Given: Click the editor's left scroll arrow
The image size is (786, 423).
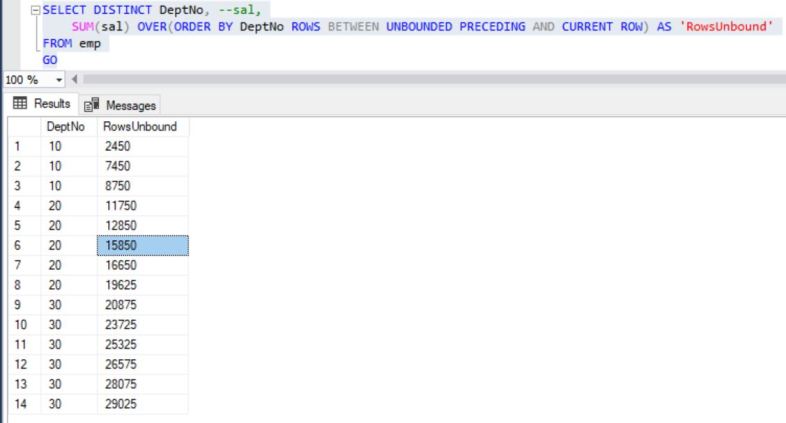Looking at the screenshot, I should pyautogui.click(x=77, y=79).
